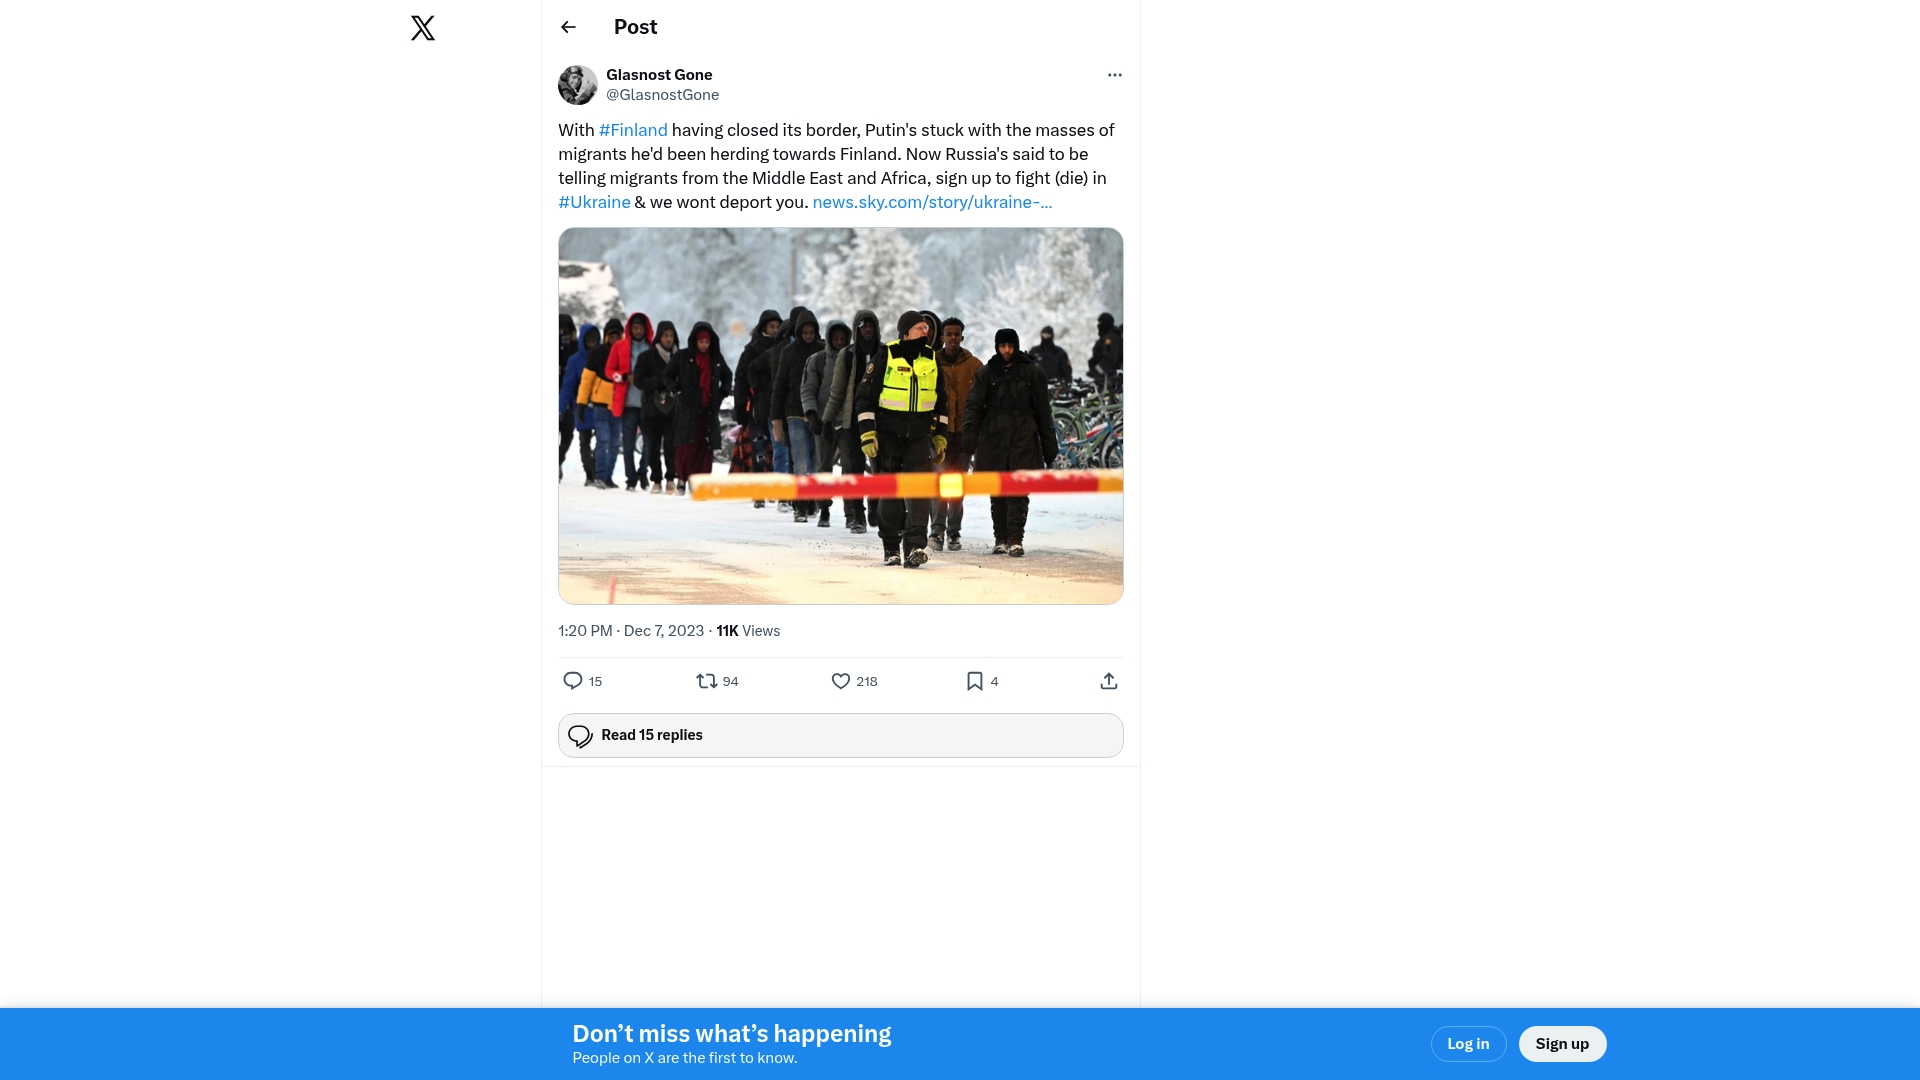This screenshot has height=1080, width=1920.
Task: Open the @GlasnostGone handle
Action: pos(662,95)
